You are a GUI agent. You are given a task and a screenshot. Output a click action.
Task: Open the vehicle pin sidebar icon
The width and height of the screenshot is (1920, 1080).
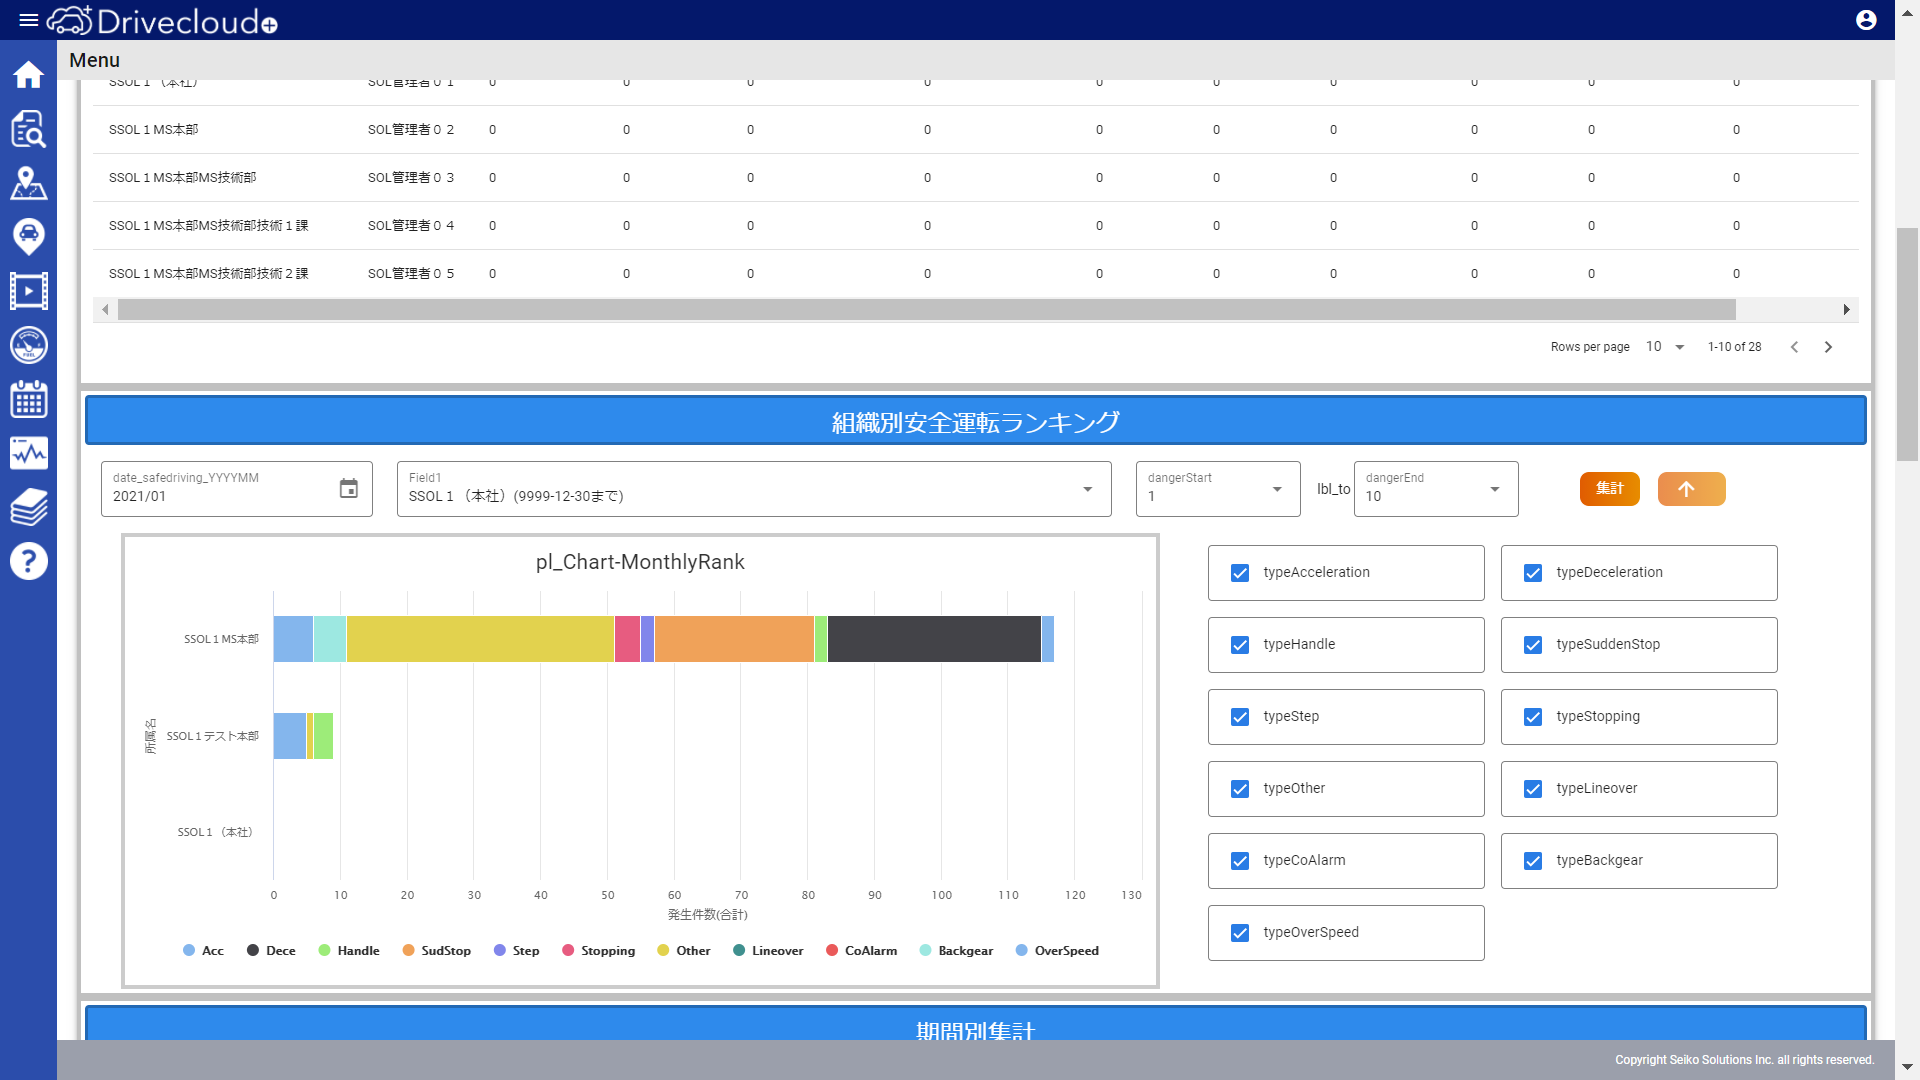tap(28, 237)
